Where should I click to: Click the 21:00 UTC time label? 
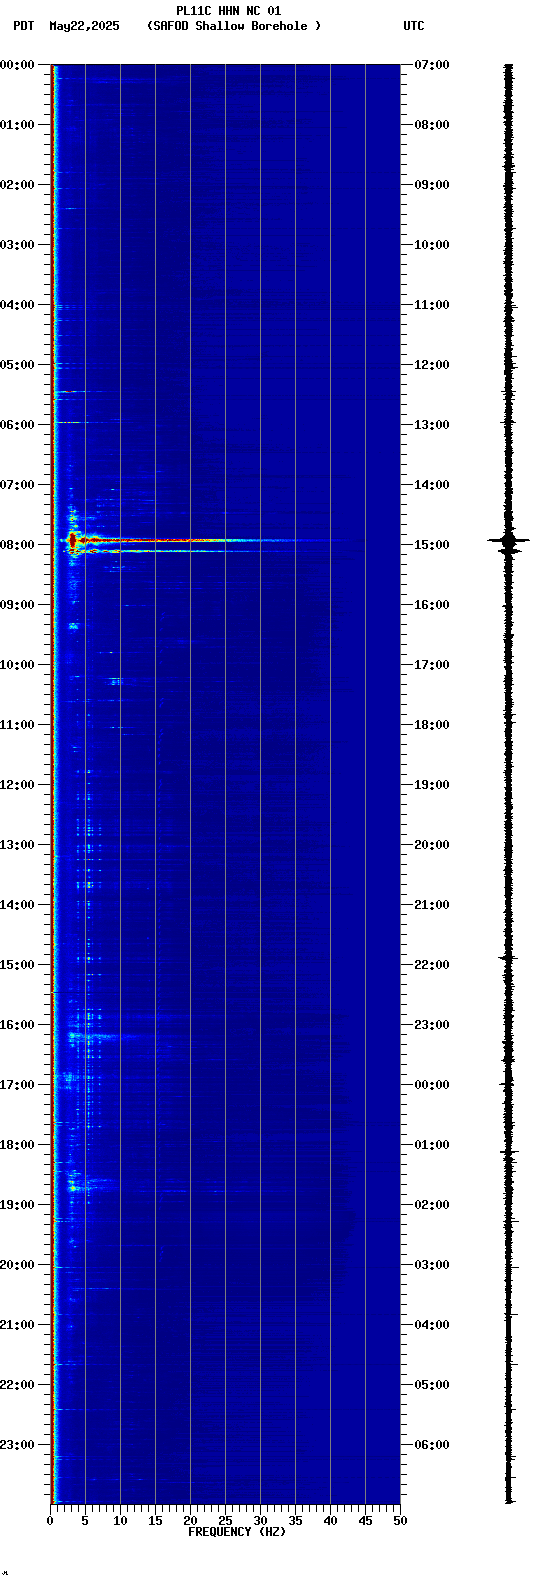(432, 905)
